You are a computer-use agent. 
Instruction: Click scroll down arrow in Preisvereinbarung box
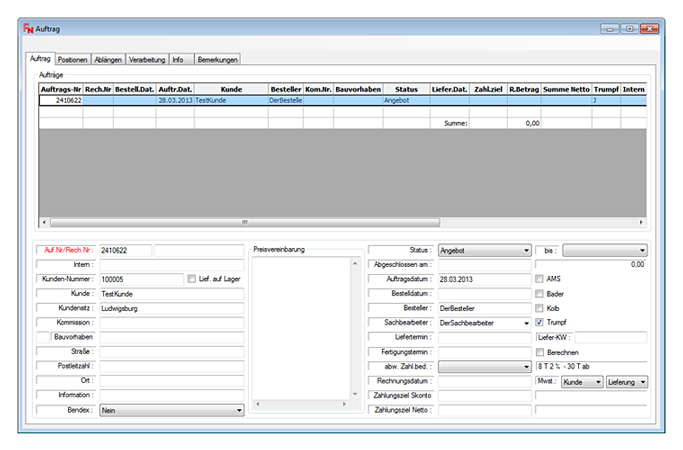click(355, 394)
